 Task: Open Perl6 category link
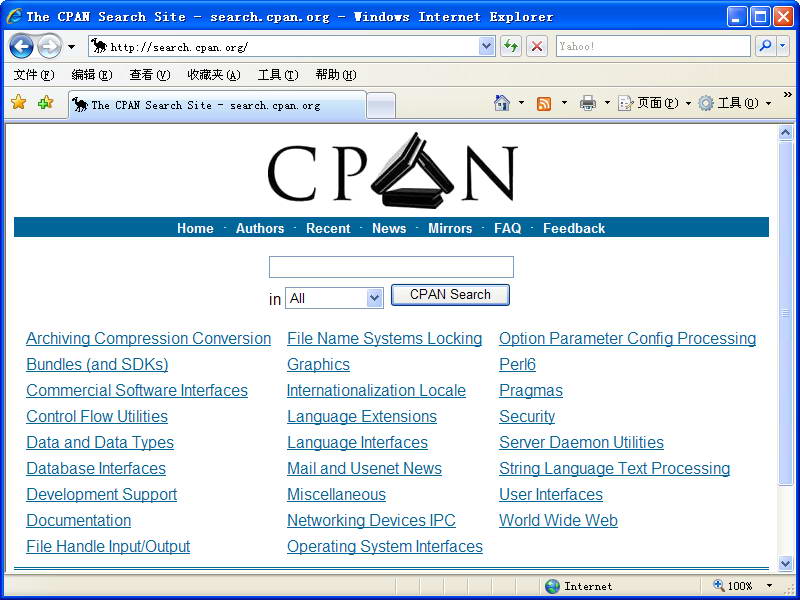tap(517, 364)
